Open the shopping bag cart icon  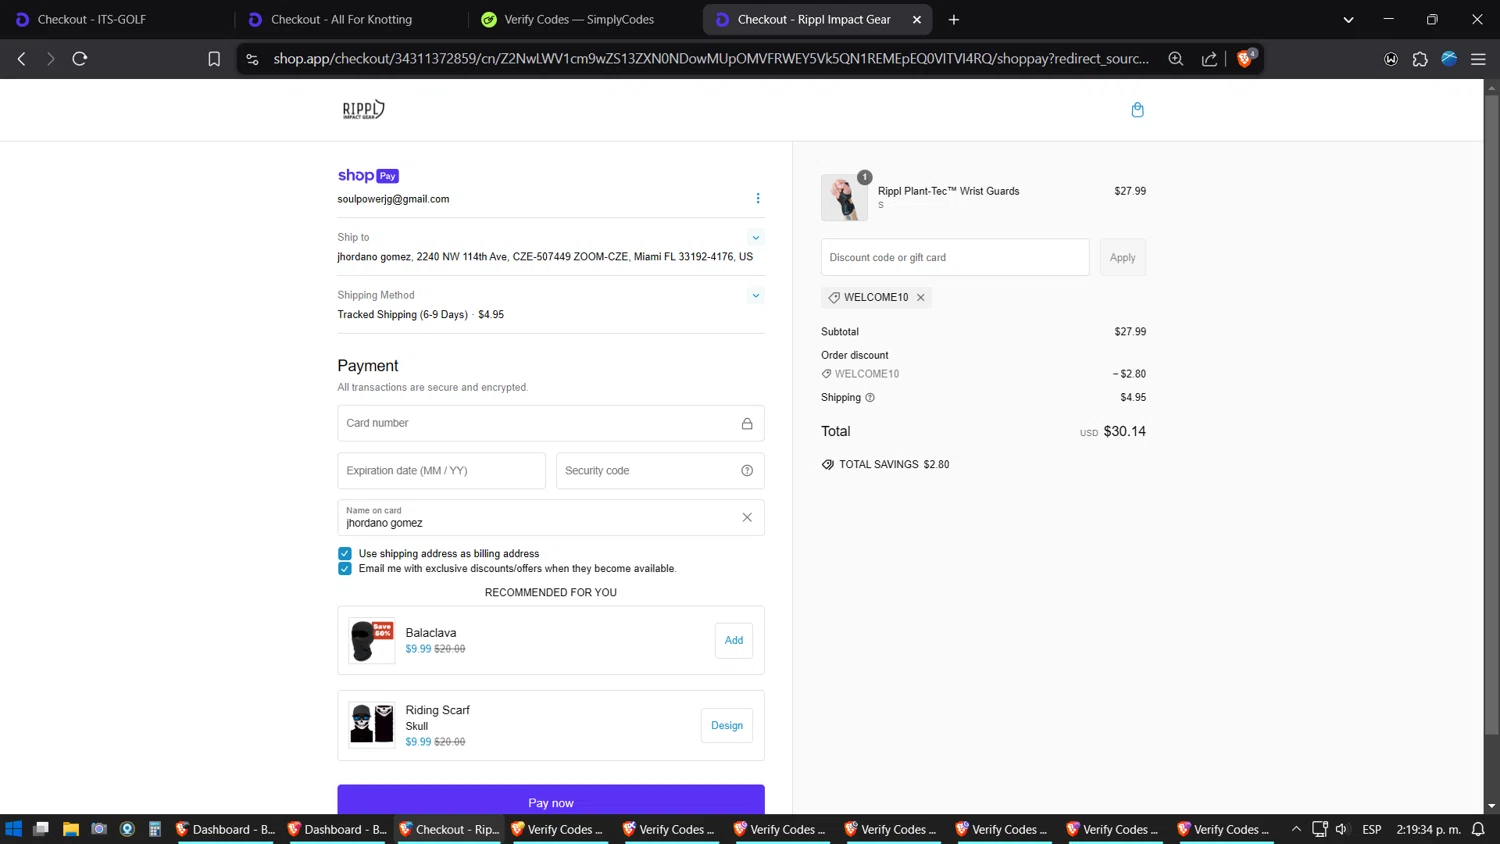point(1137,110)
